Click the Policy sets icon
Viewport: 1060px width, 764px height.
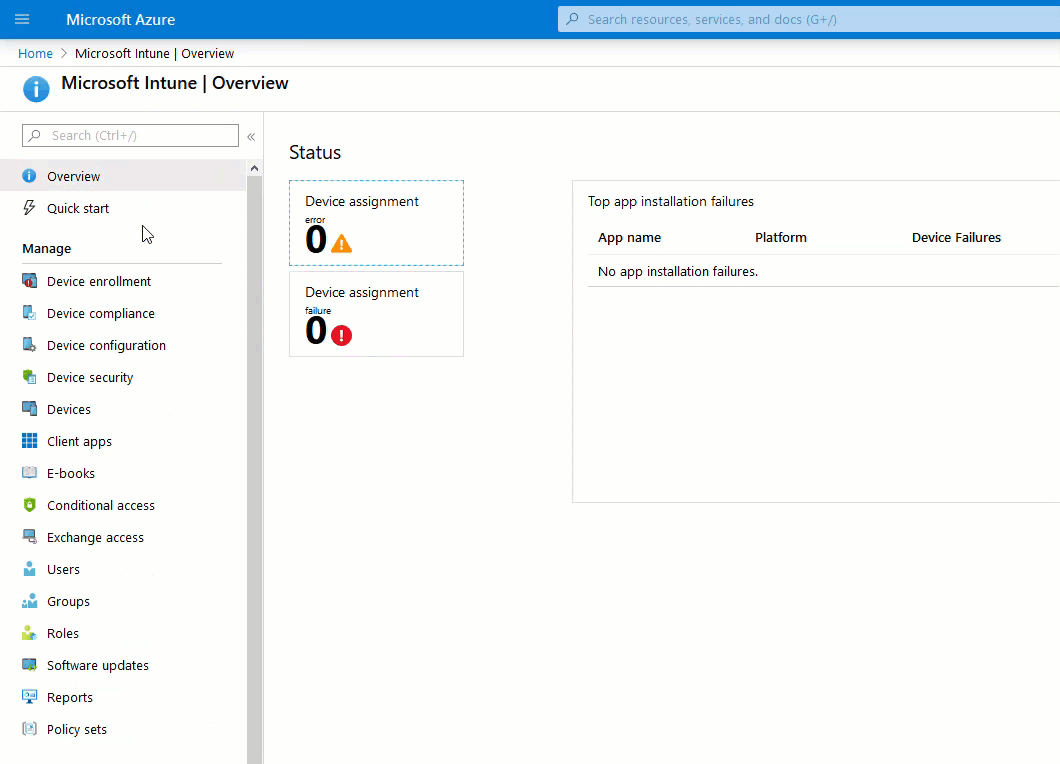pyautogui.click(x=29, y=729)
